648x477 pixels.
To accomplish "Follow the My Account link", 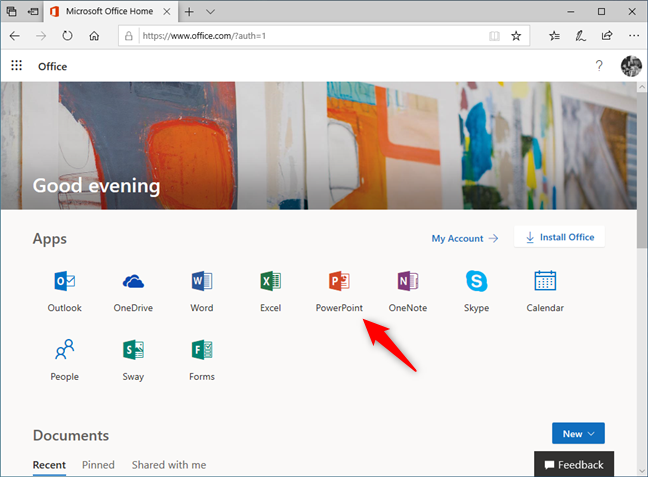I will coord(464,239).
